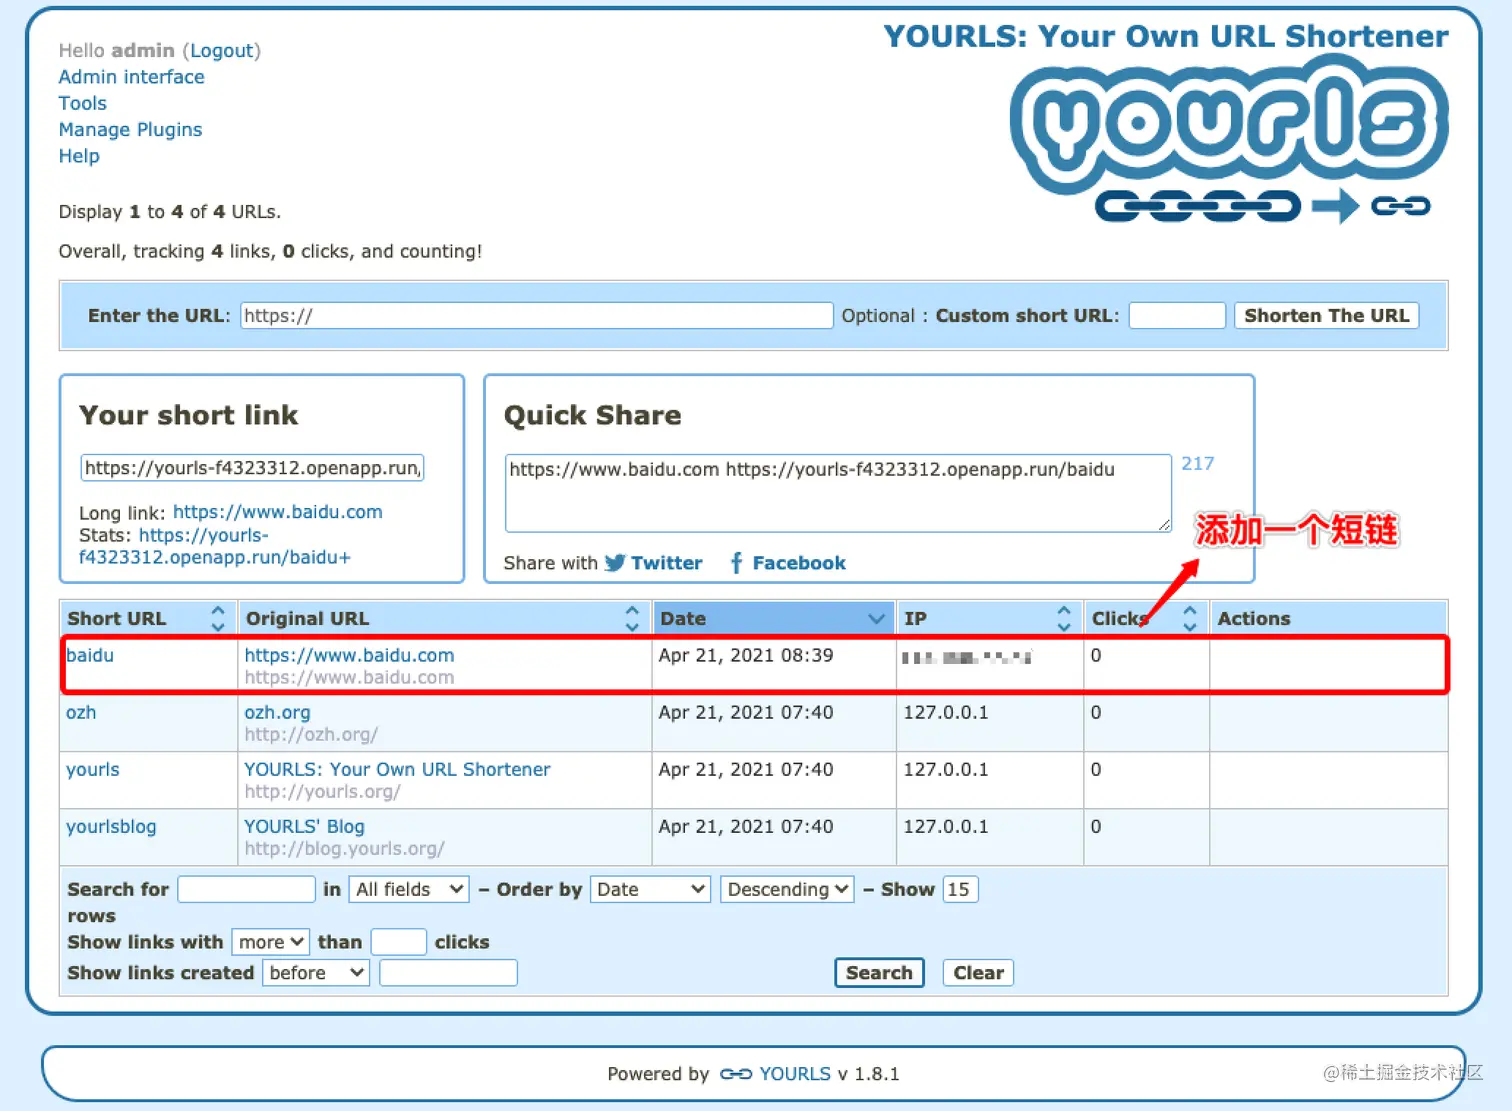Click the Custom short URL input field
This screenshot has width=1512, height=1111.
point(1177,316)
